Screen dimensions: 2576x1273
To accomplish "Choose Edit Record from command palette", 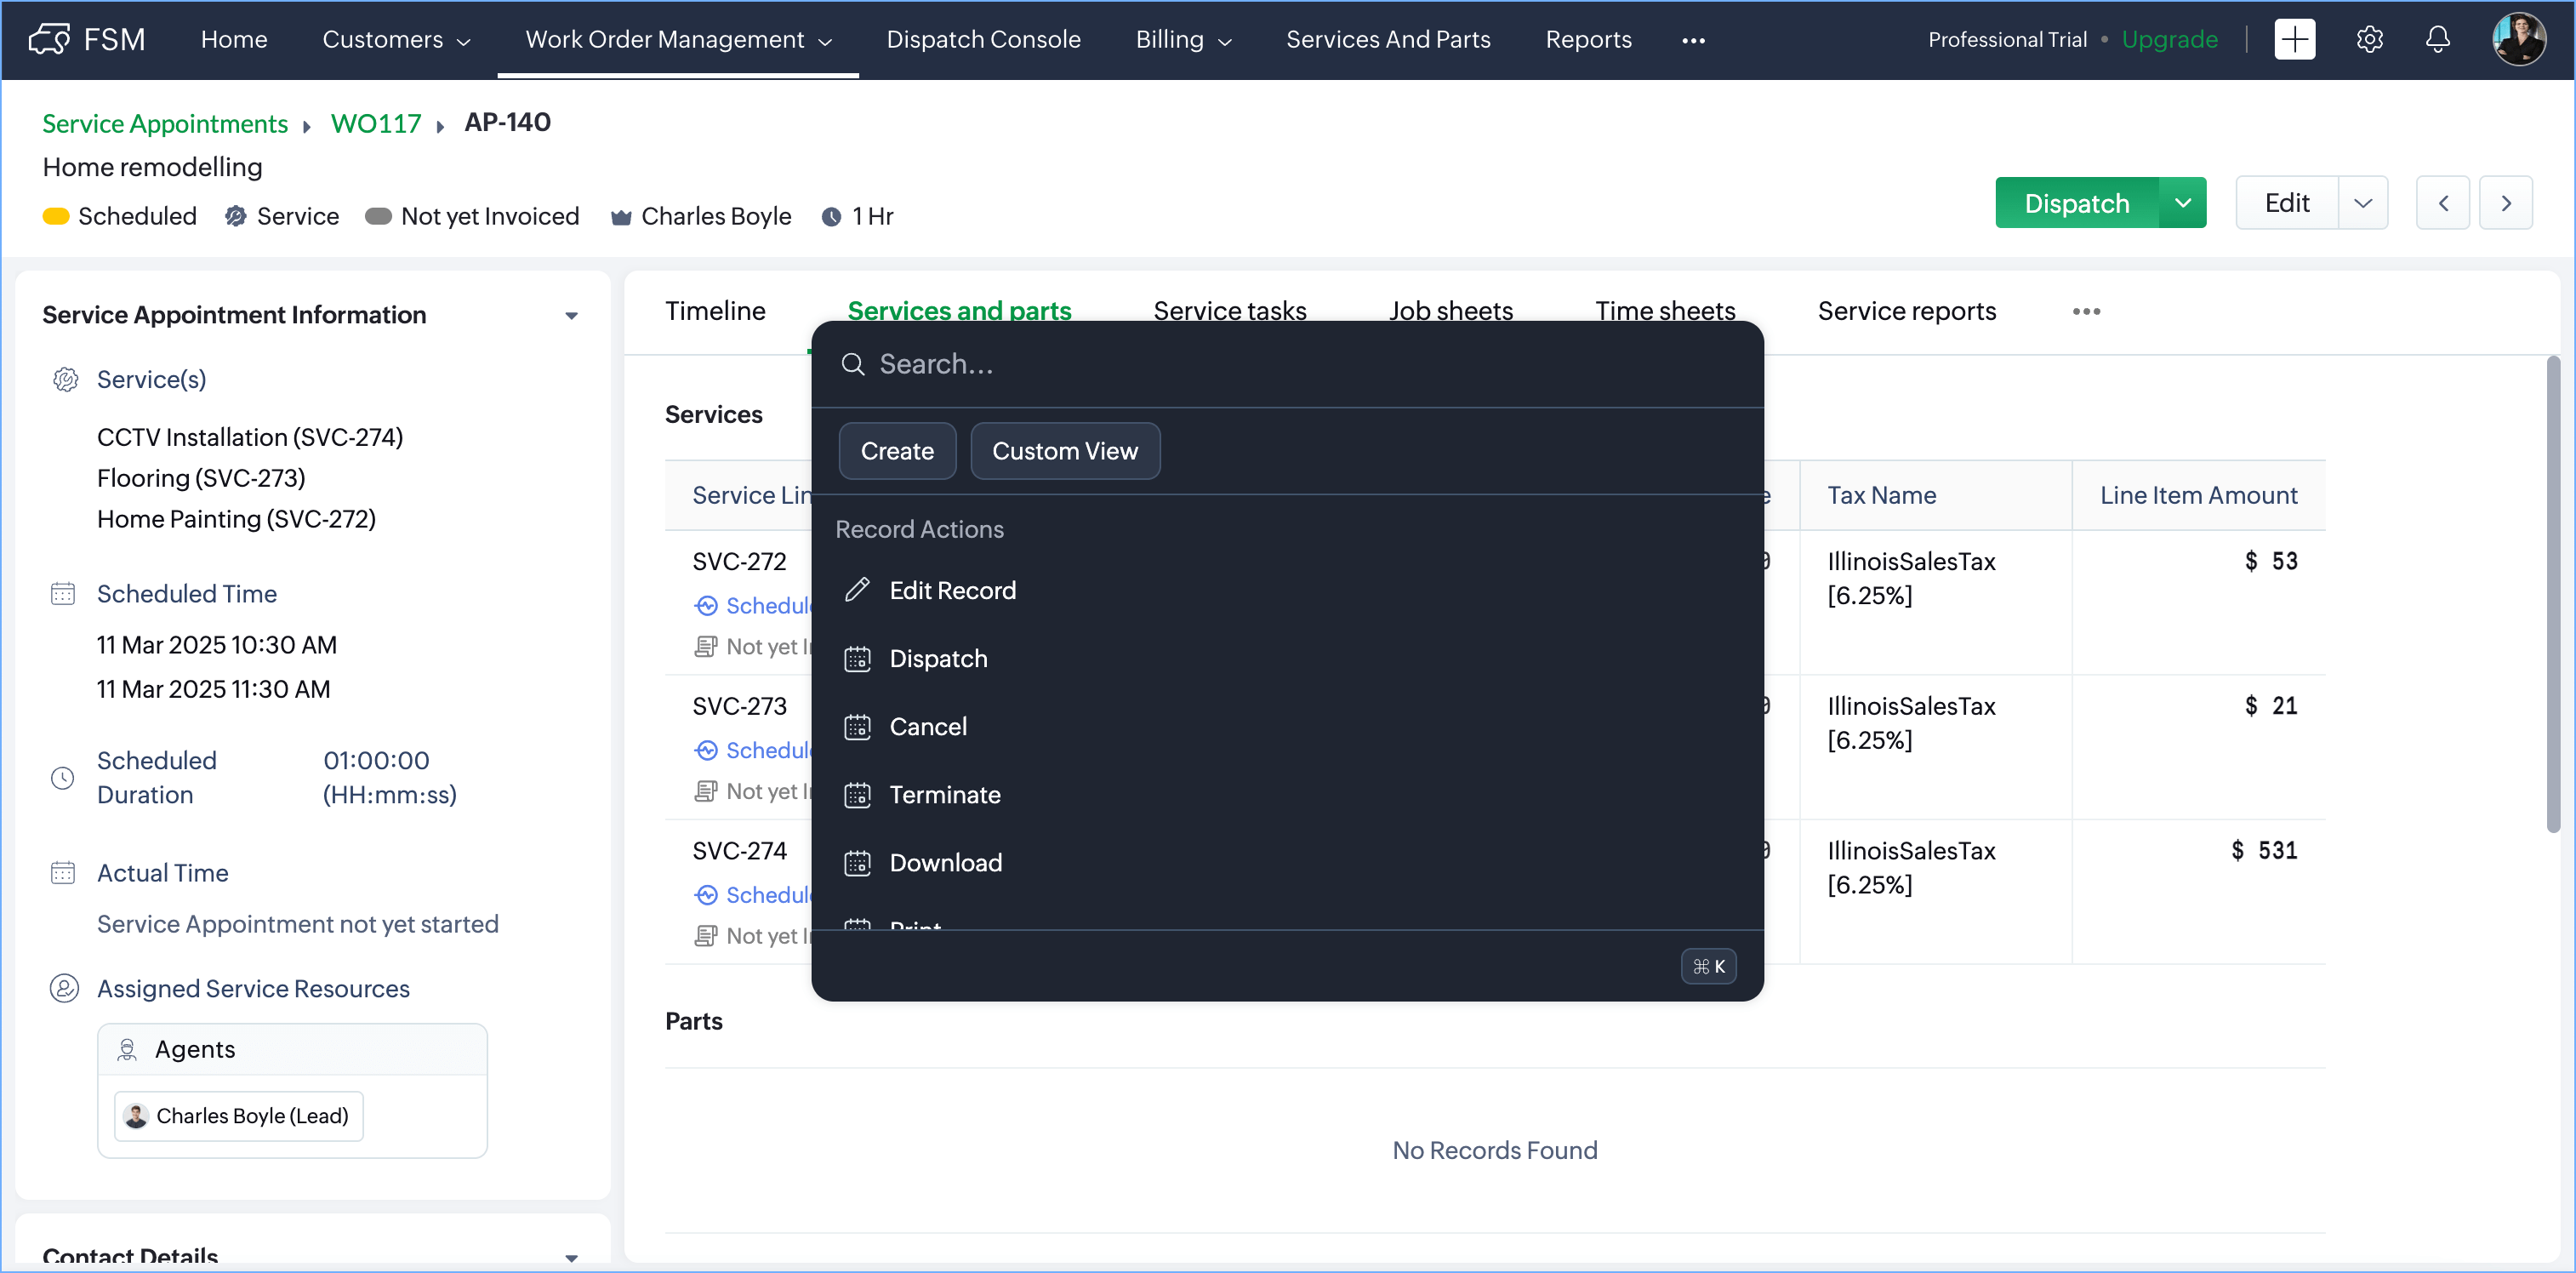I will [952, 591].
